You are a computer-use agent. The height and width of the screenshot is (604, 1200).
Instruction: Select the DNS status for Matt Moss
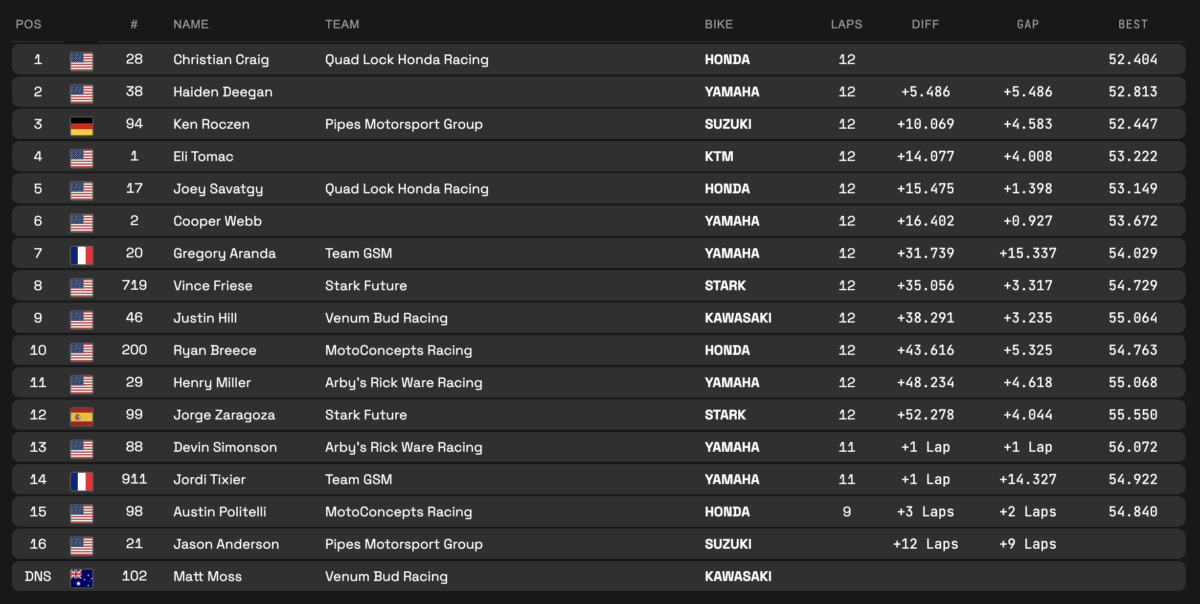(38, 577)
